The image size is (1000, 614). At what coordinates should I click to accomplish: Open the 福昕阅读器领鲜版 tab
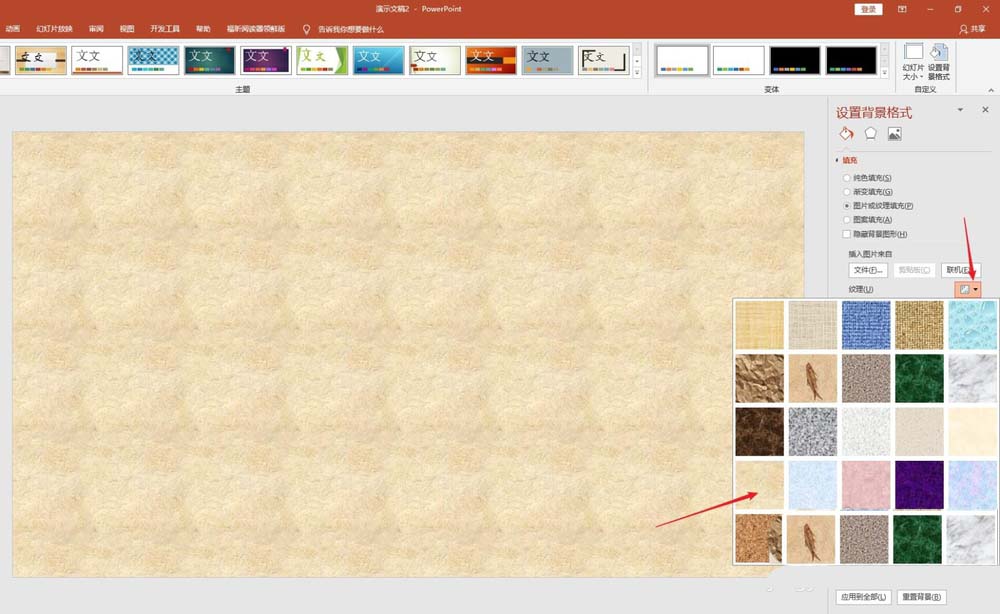[256, 29]
